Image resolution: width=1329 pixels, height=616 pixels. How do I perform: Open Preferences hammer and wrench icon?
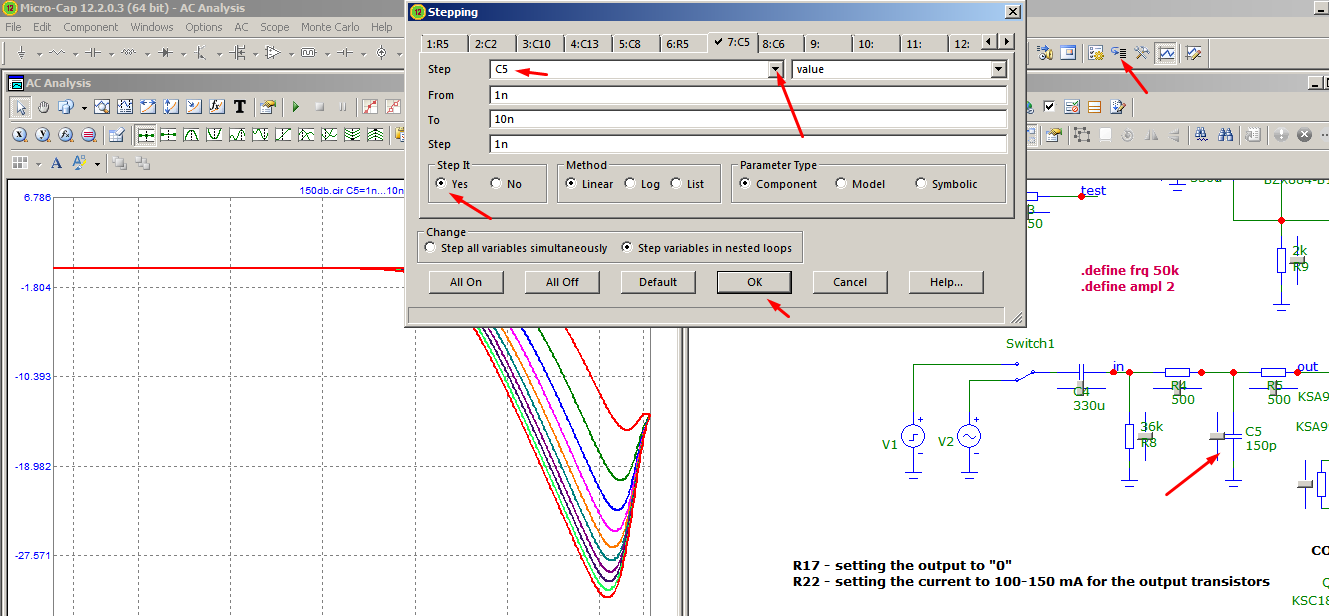click(1142, 53)
